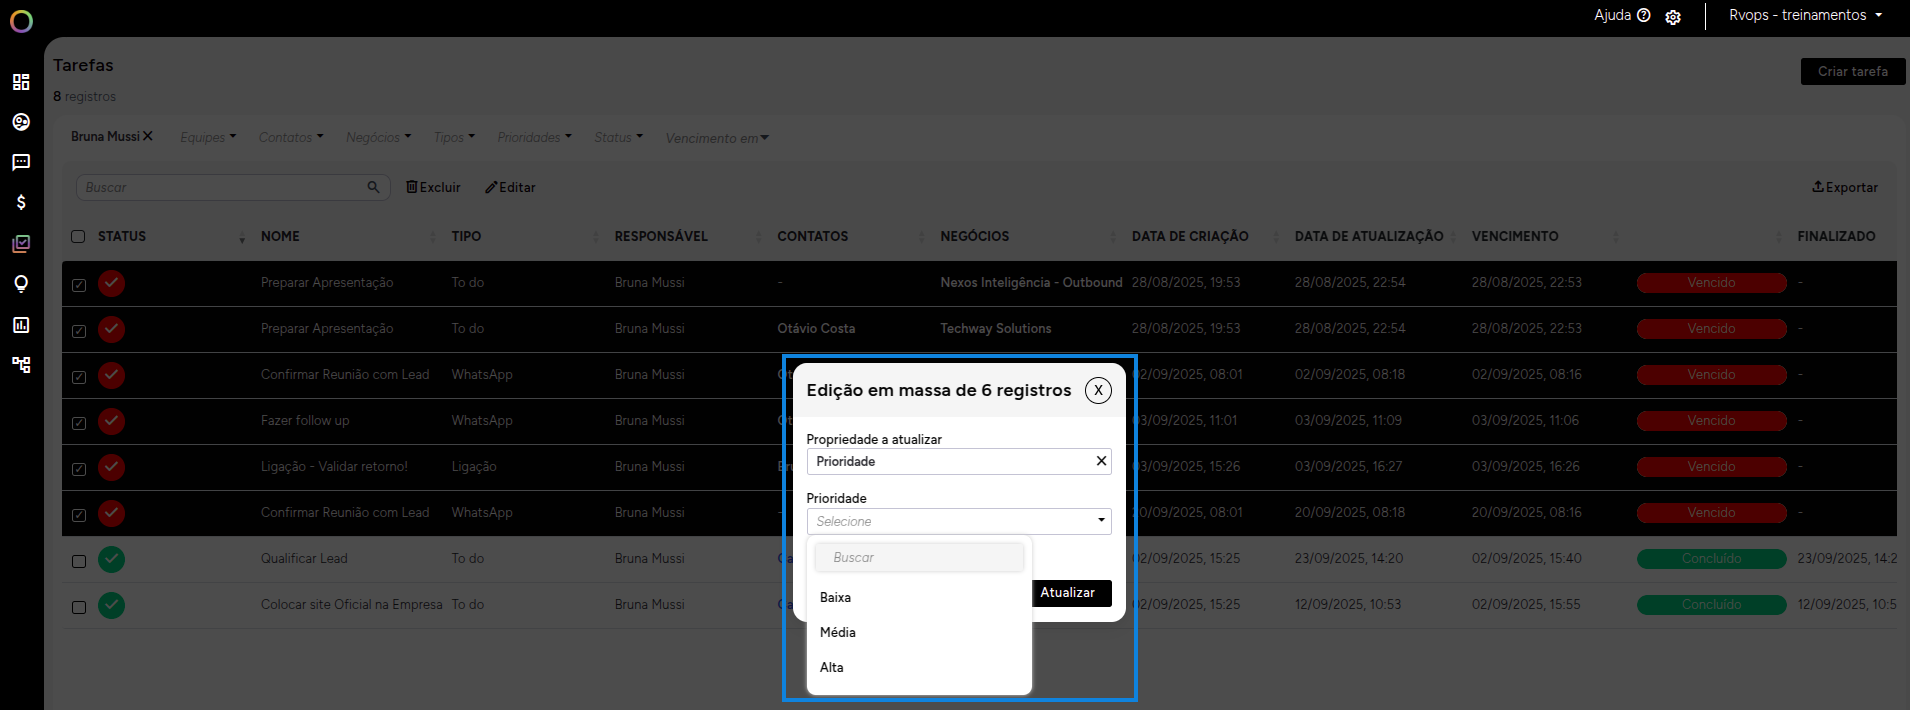Image resolution: width=1910 pixels, height=710 pixels.
Task: Select the Alta priority option
Action: (832, 667)
